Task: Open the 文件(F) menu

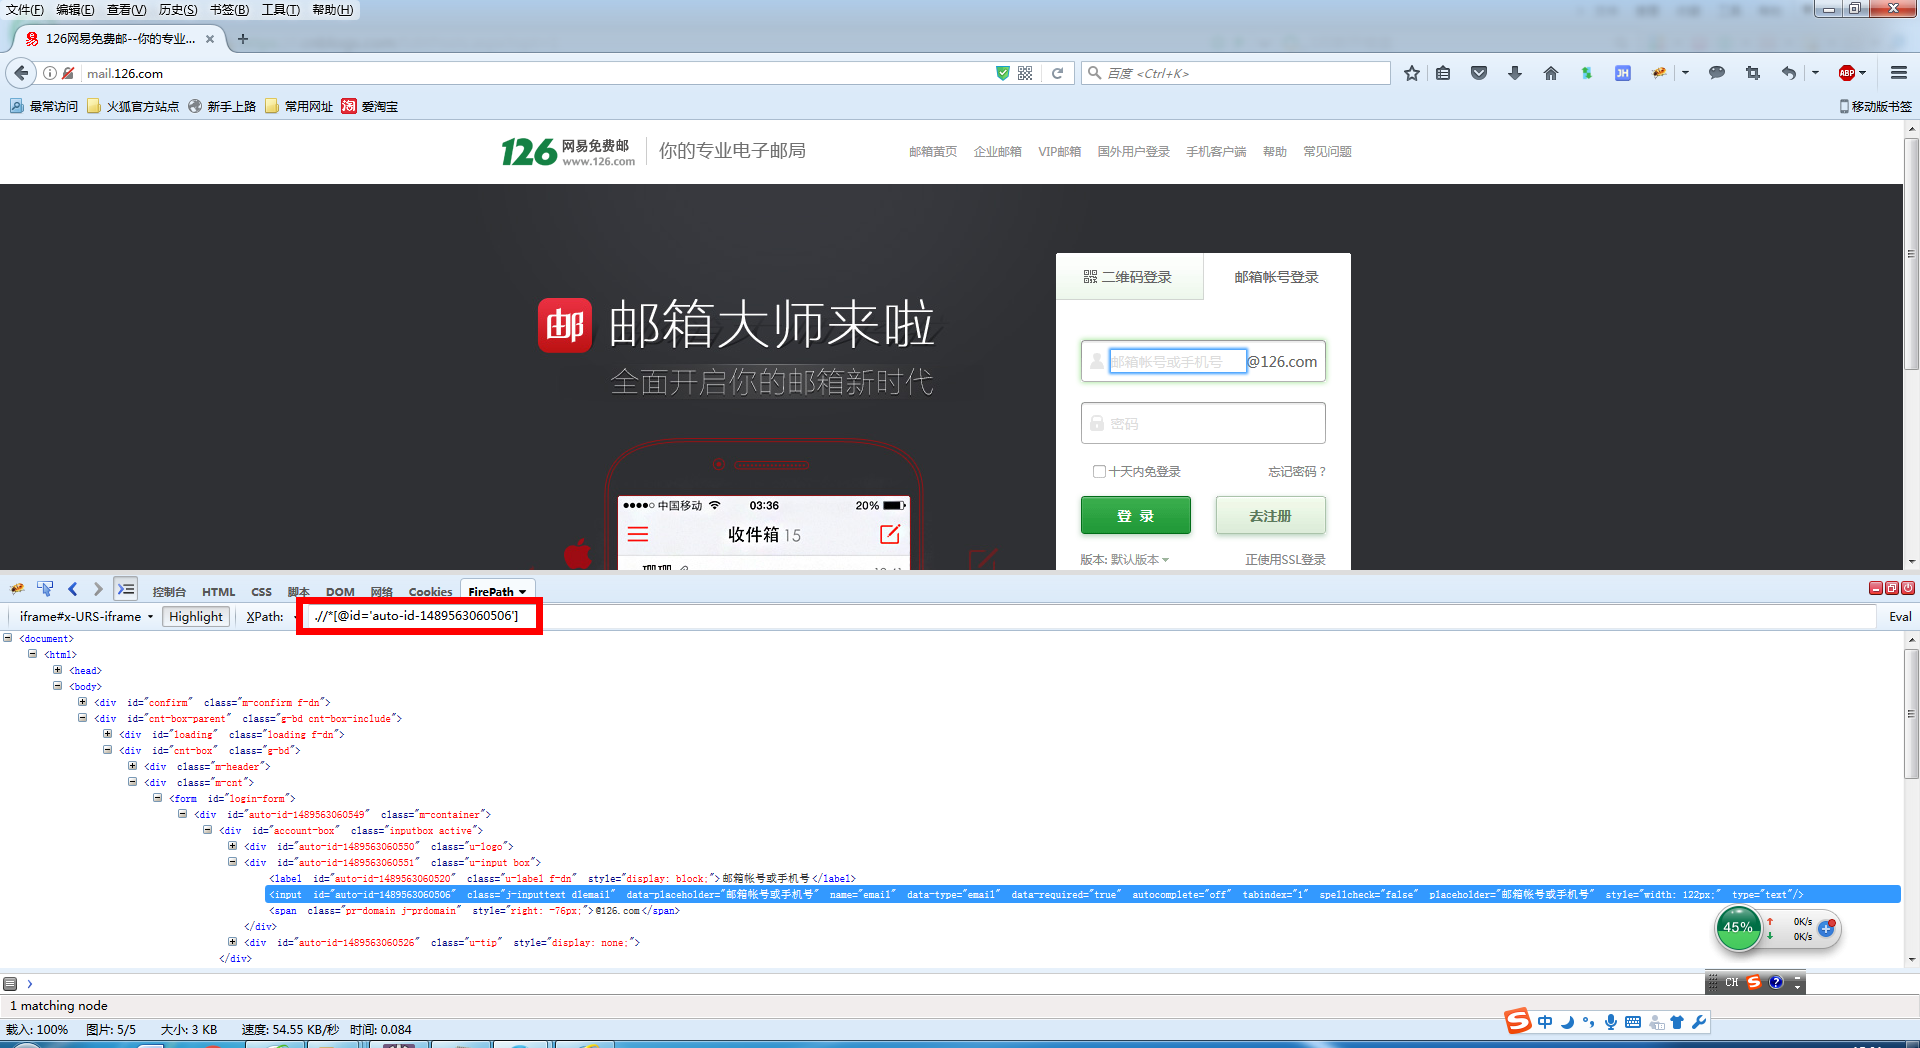Action: click(x=25, y=10)
